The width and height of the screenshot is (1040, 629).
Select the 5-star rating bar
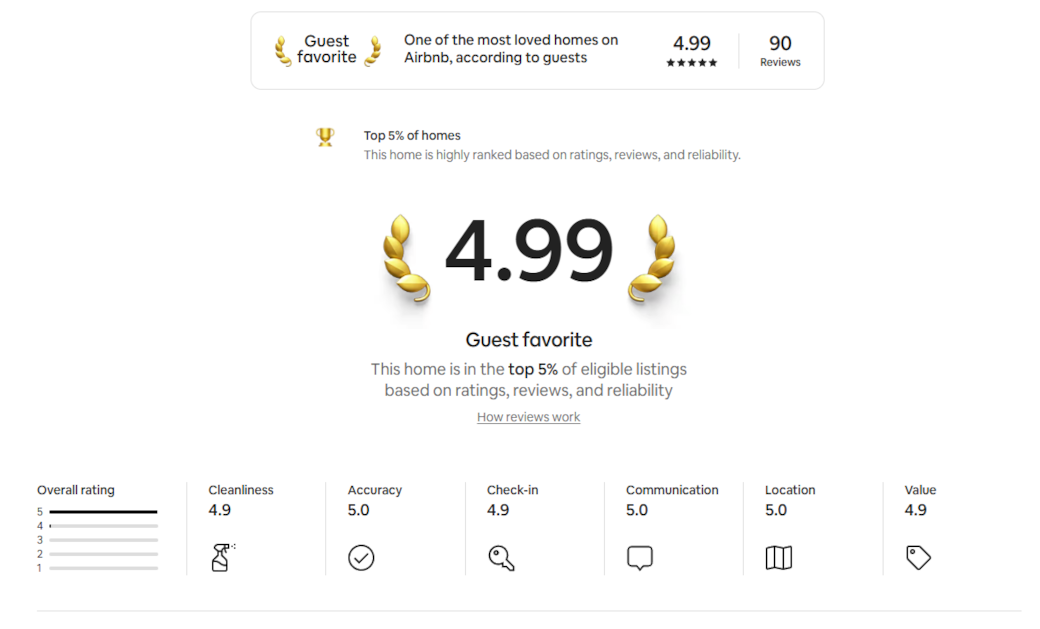[103, 512]
